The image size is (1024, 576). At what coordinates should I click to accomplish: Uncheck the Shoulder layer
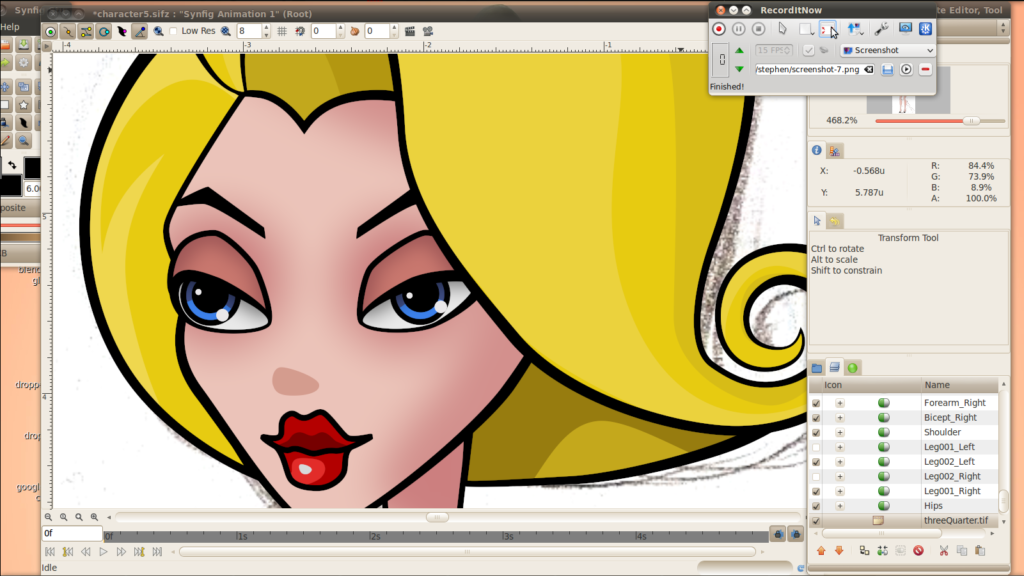coord(816,432)
